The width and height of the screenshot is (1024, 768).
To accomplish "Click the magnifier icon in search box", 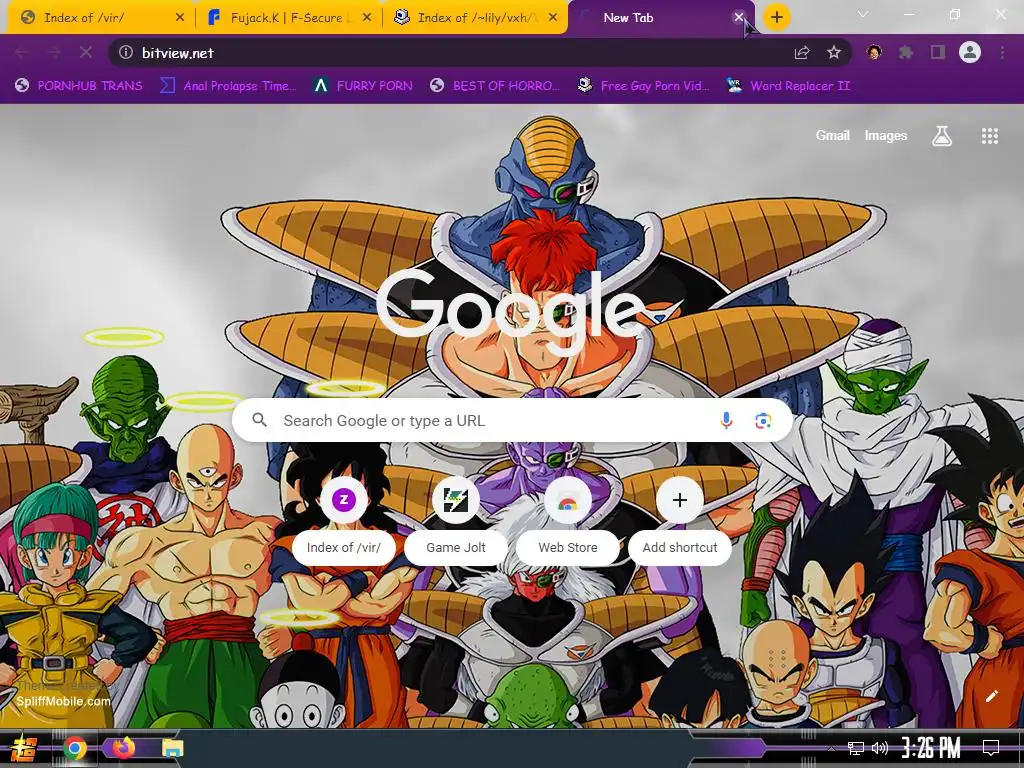I will coord(259,420).
